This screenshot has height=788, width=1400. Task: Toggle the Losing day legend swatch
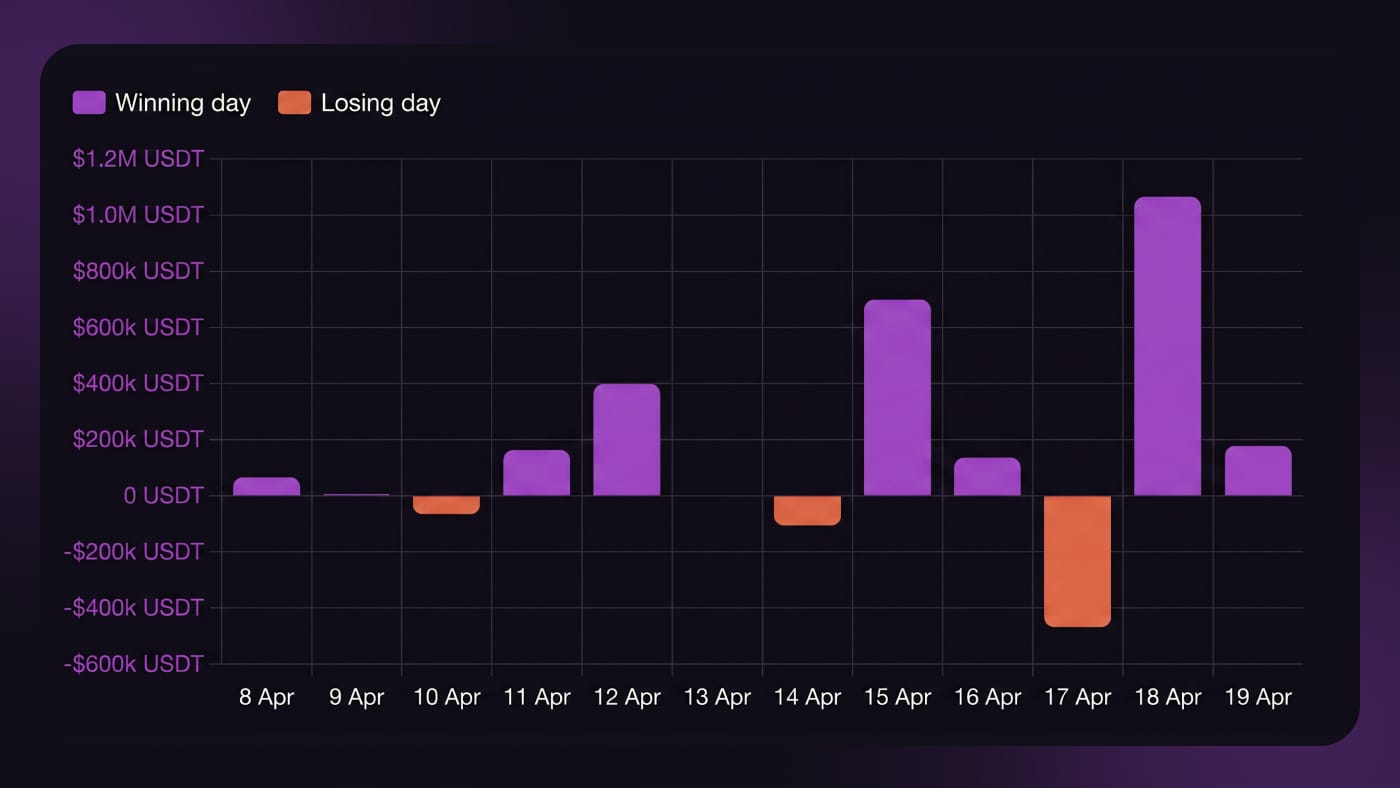click(x=294, y=102)
